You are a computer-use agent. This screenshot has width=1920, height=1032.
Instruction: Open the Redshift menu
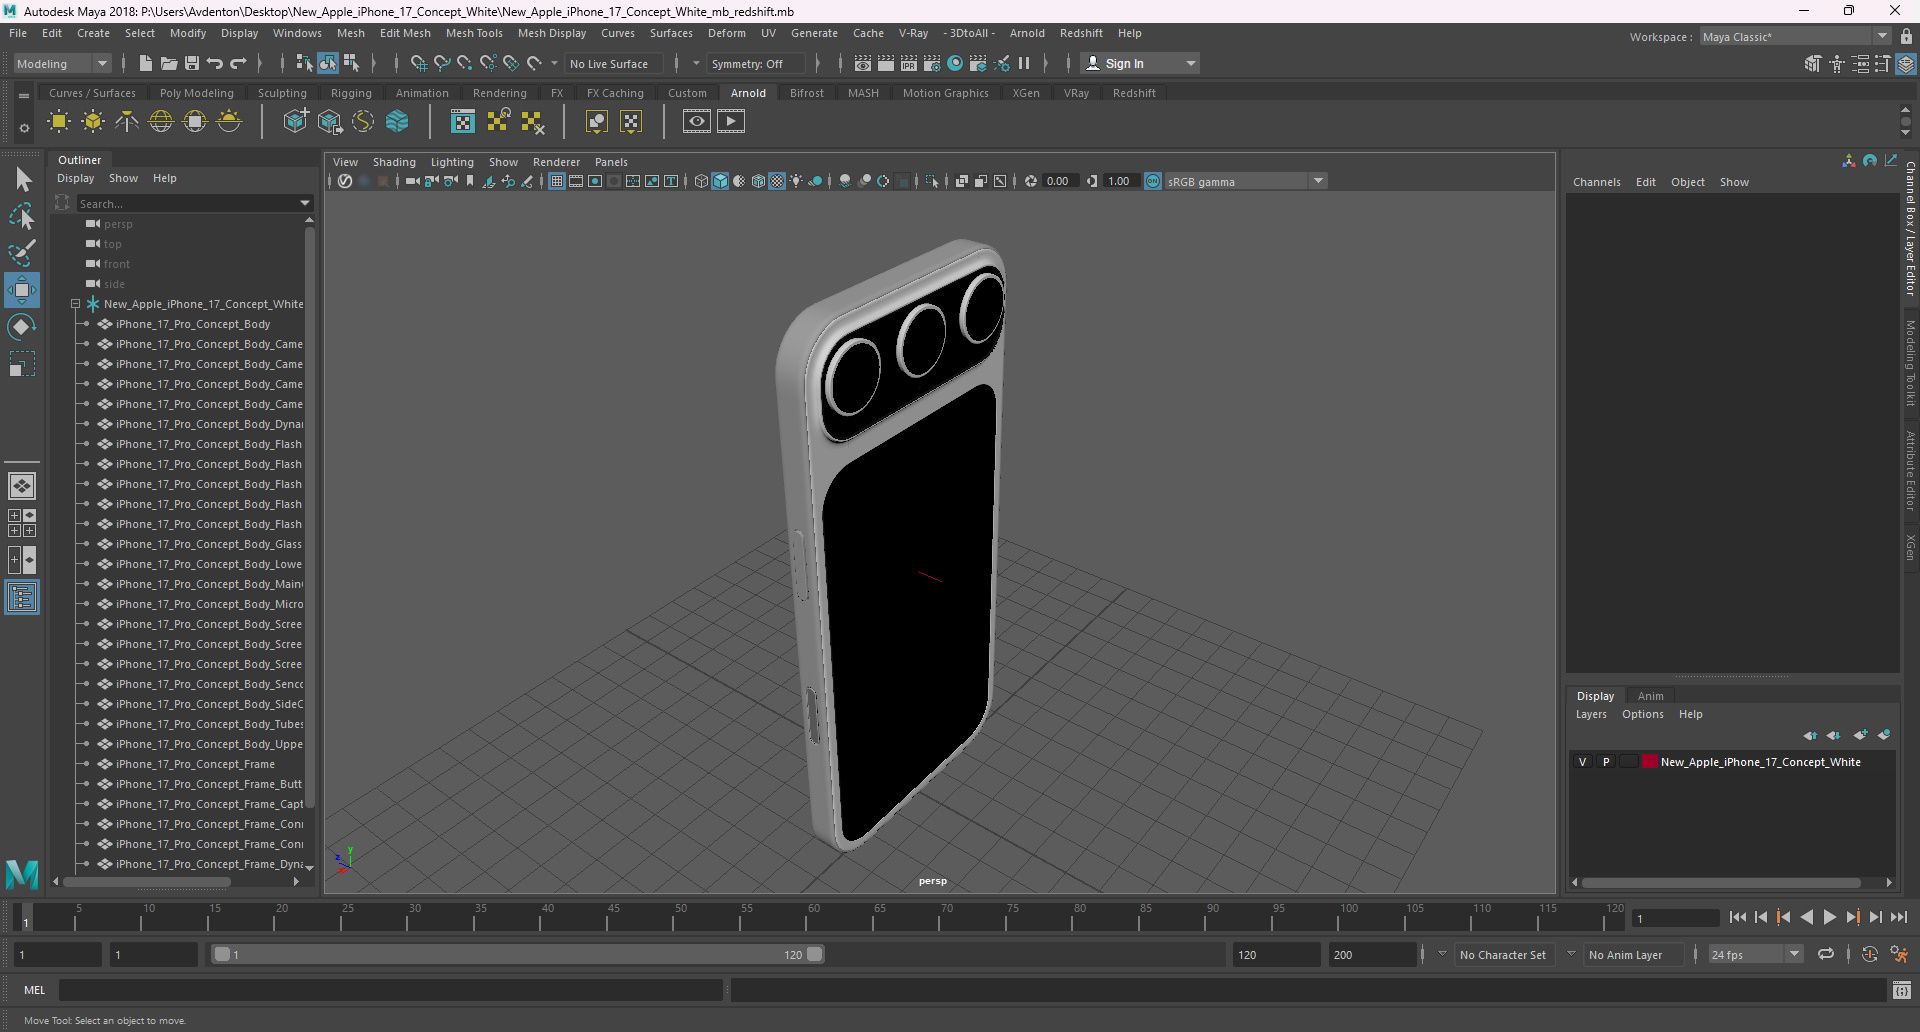[1081, 33]
